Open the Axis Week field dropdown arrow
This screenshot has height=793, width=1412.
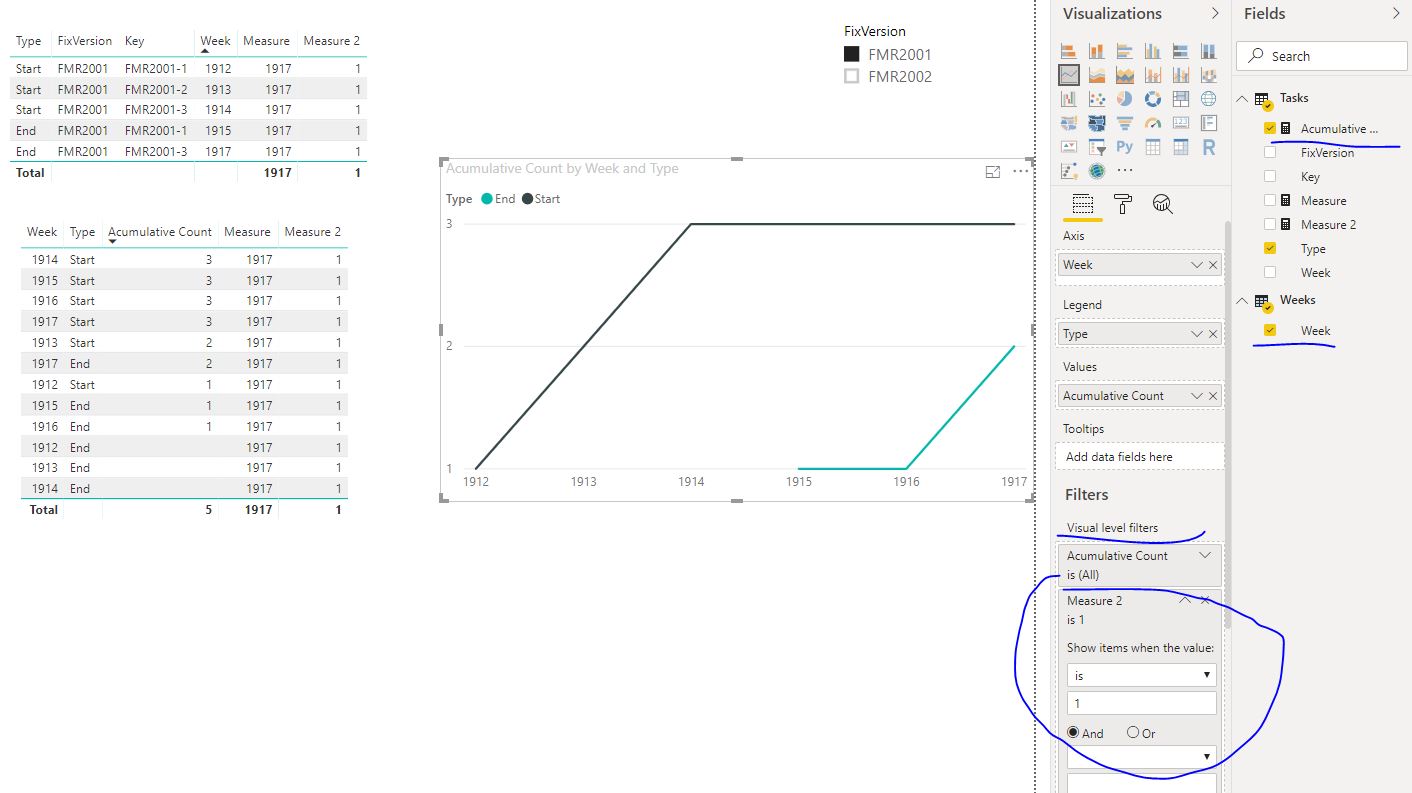click(x=1197, y=265)
